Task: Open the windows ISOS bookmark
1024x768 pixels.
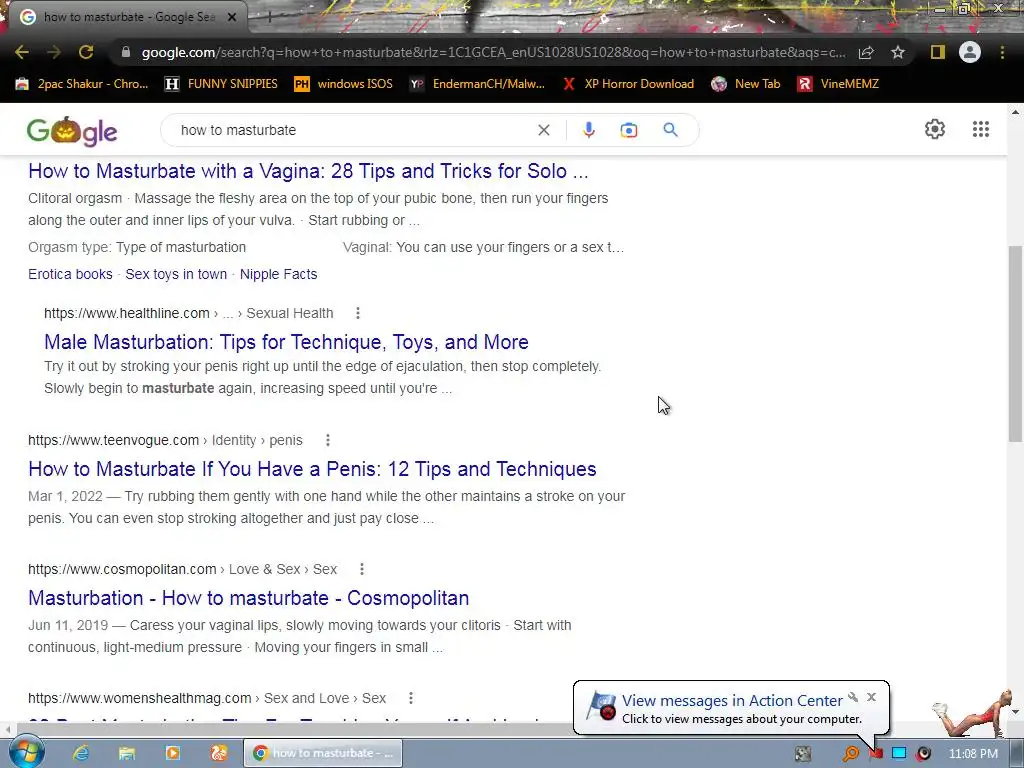Action: pyautogui.click(x=344, y=84)
